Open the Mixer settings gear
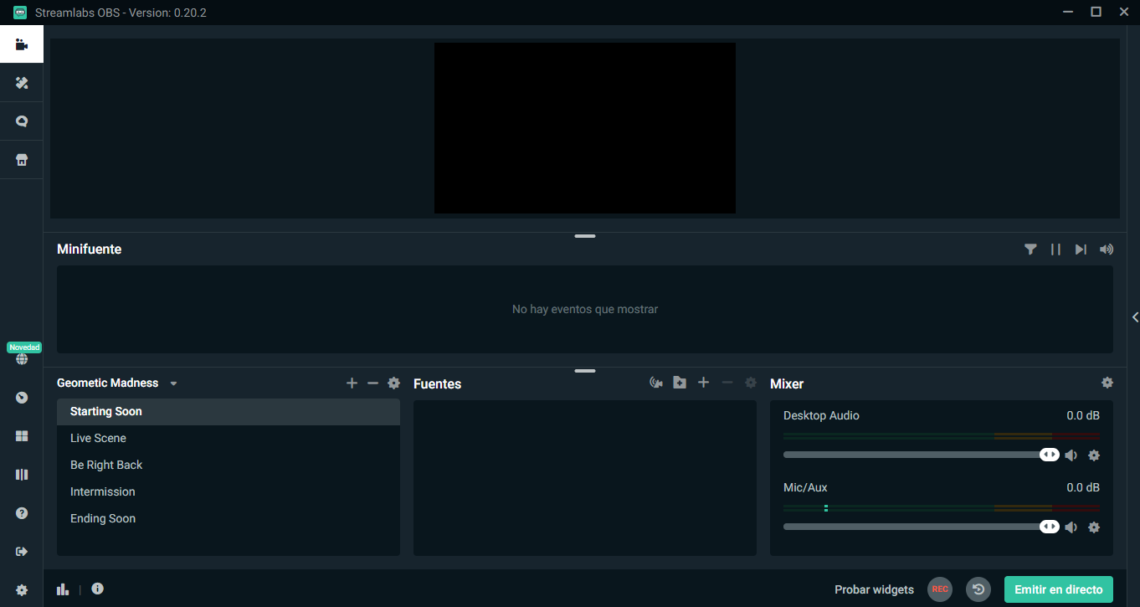The height and width of the screenshot is (607, 1140). tap(1107, 382)
